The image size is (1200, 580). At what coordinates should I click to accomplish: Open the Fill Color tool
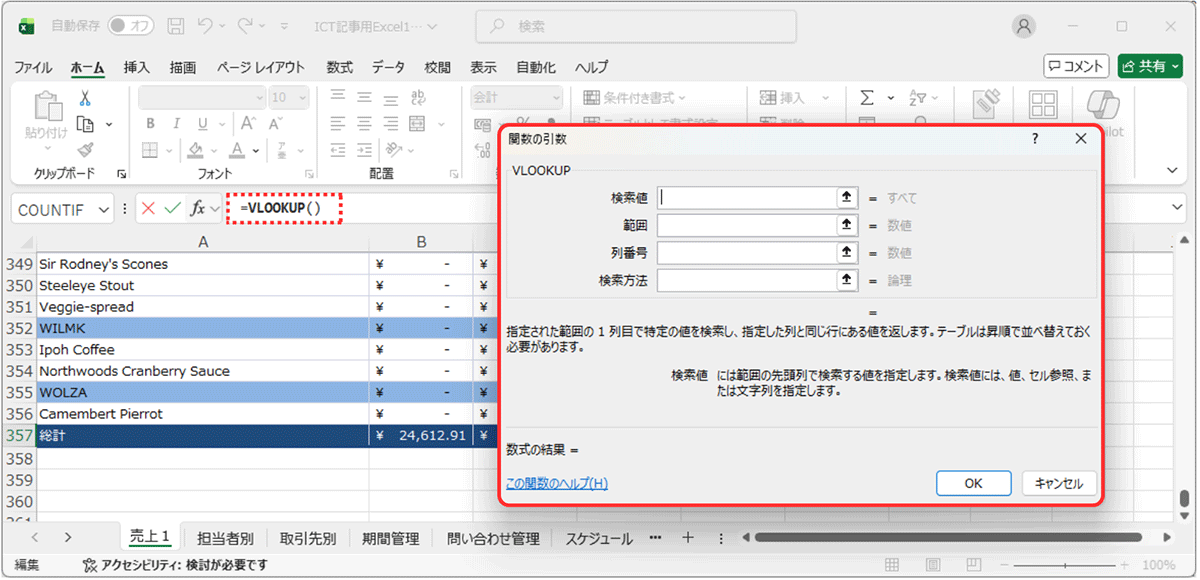coord(195,151)
